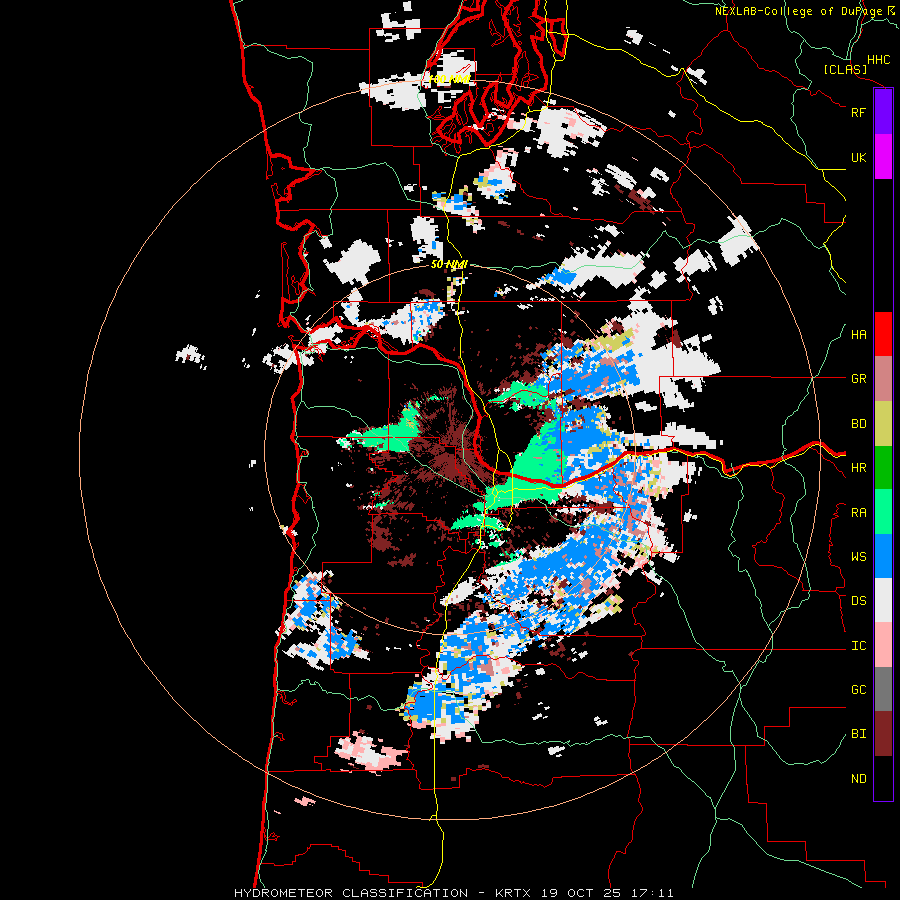
Task: Click the UK magenta legend swatch
Action: (x=883, y=157)
